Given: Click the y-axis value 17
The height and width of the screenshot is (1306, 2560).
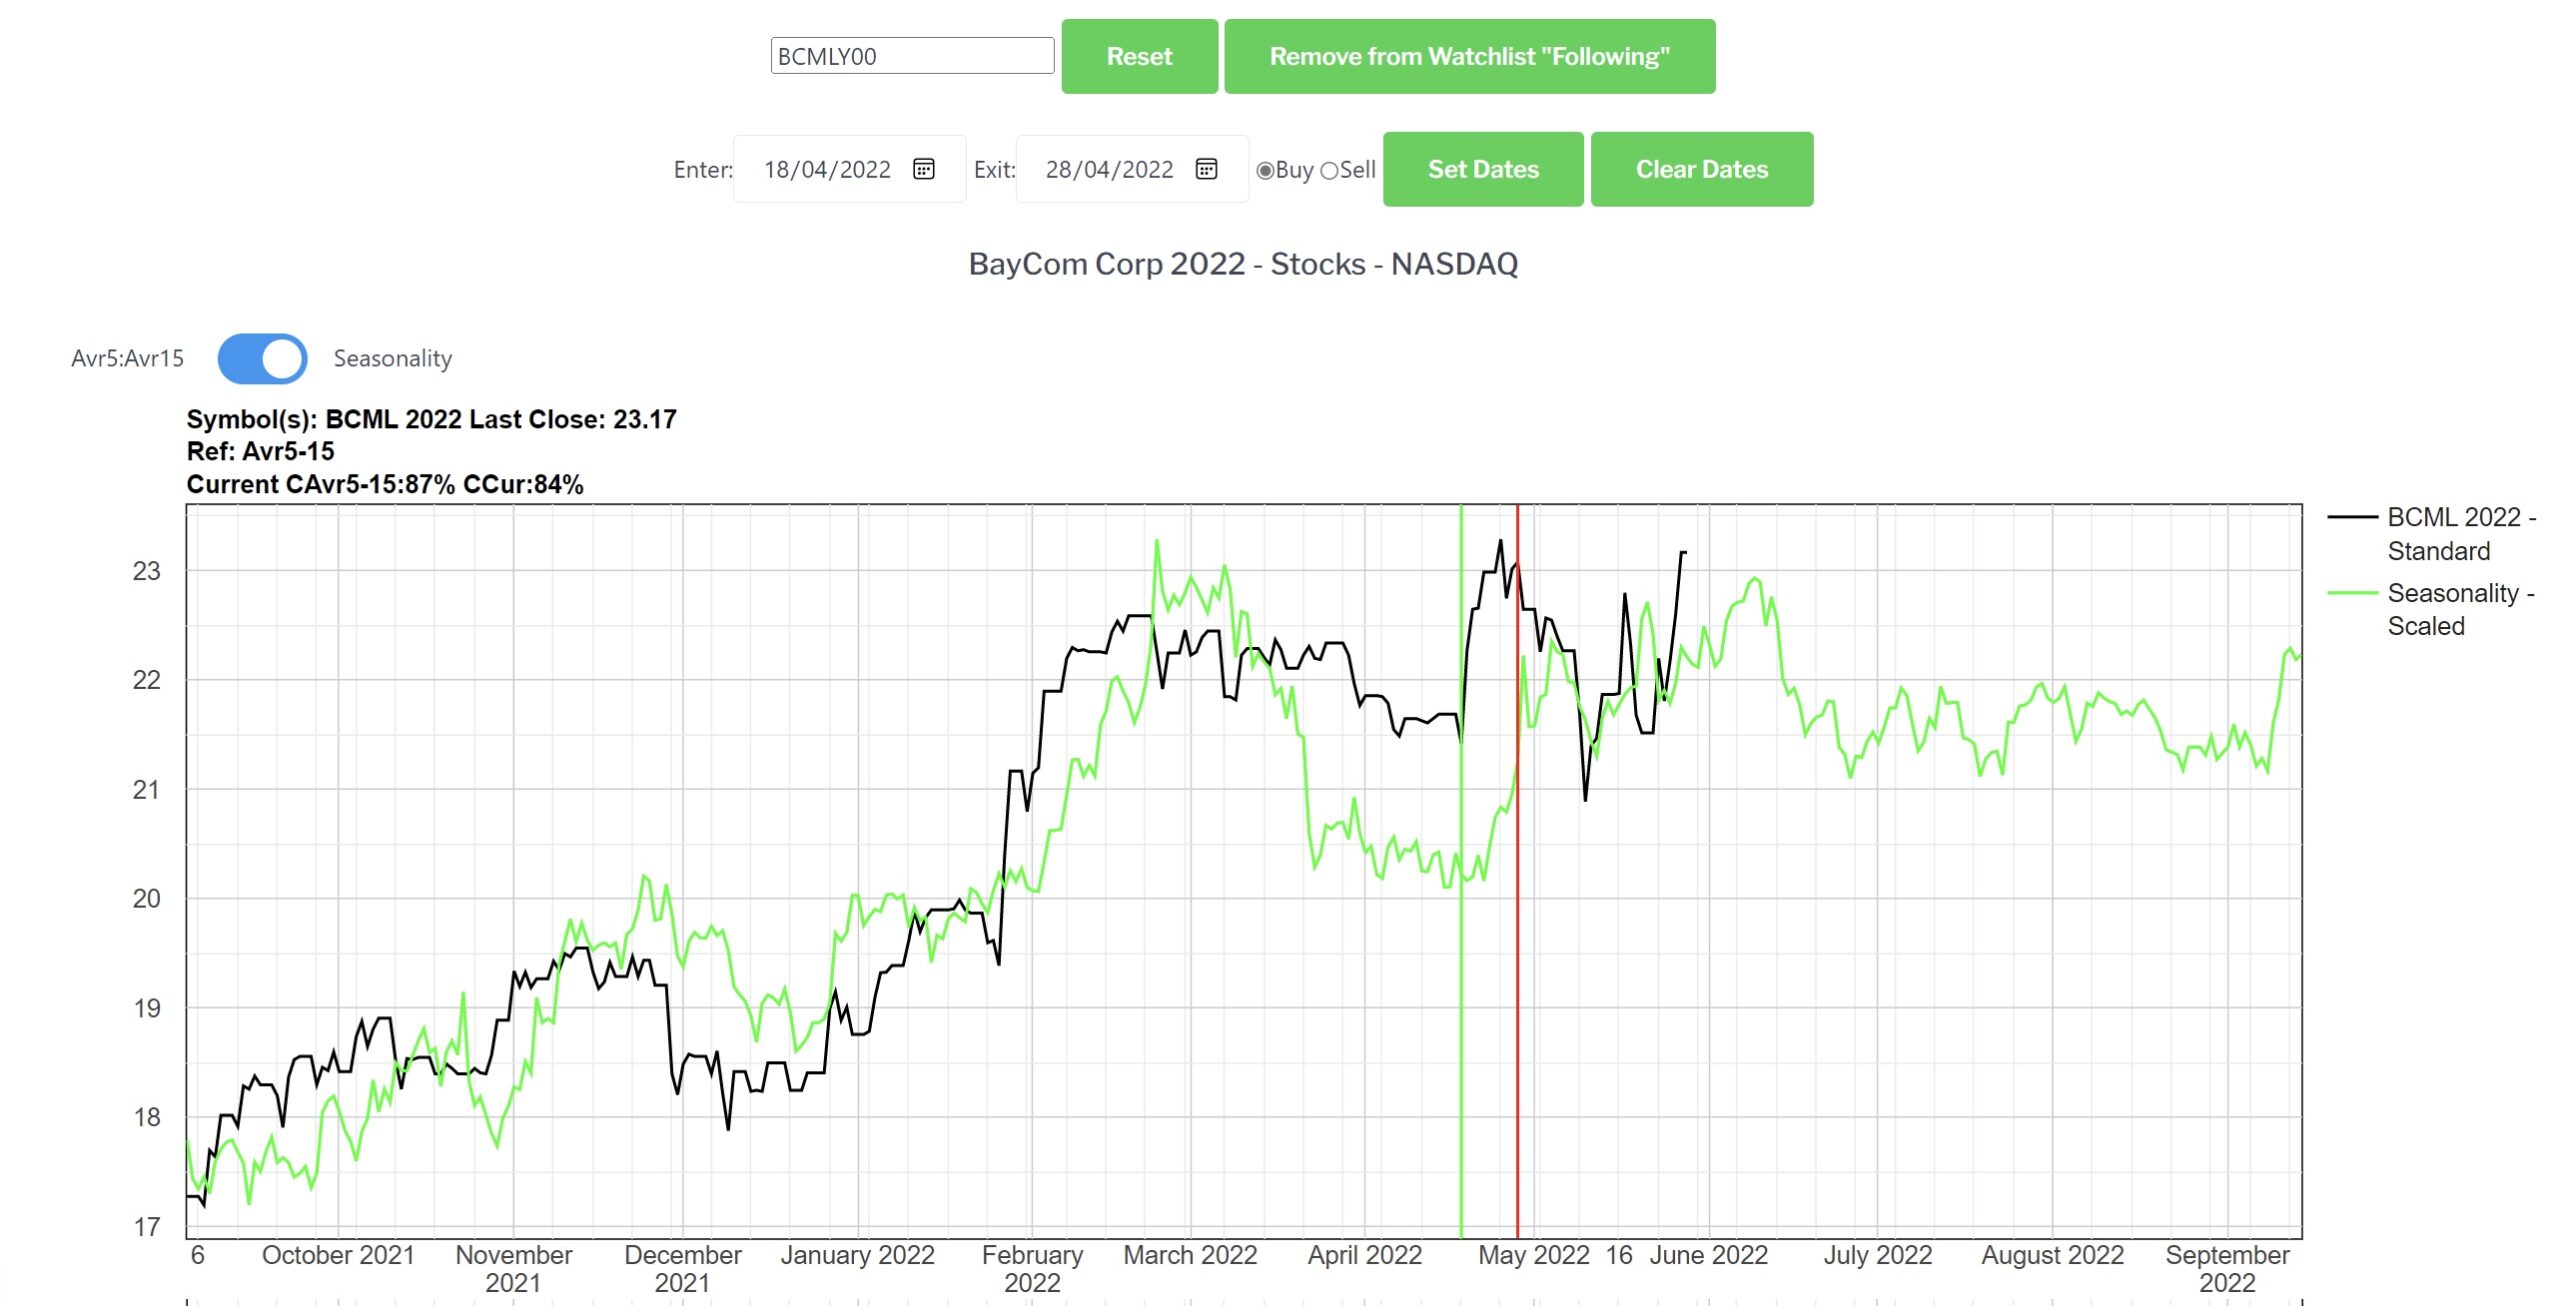Looking at the screenshot, I should [x=146, y=1227].
